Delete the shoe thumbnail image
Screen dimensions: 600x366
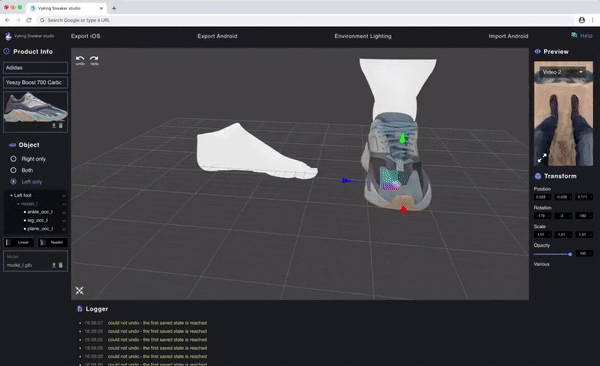pyautogui.click(x=61, y=126)
